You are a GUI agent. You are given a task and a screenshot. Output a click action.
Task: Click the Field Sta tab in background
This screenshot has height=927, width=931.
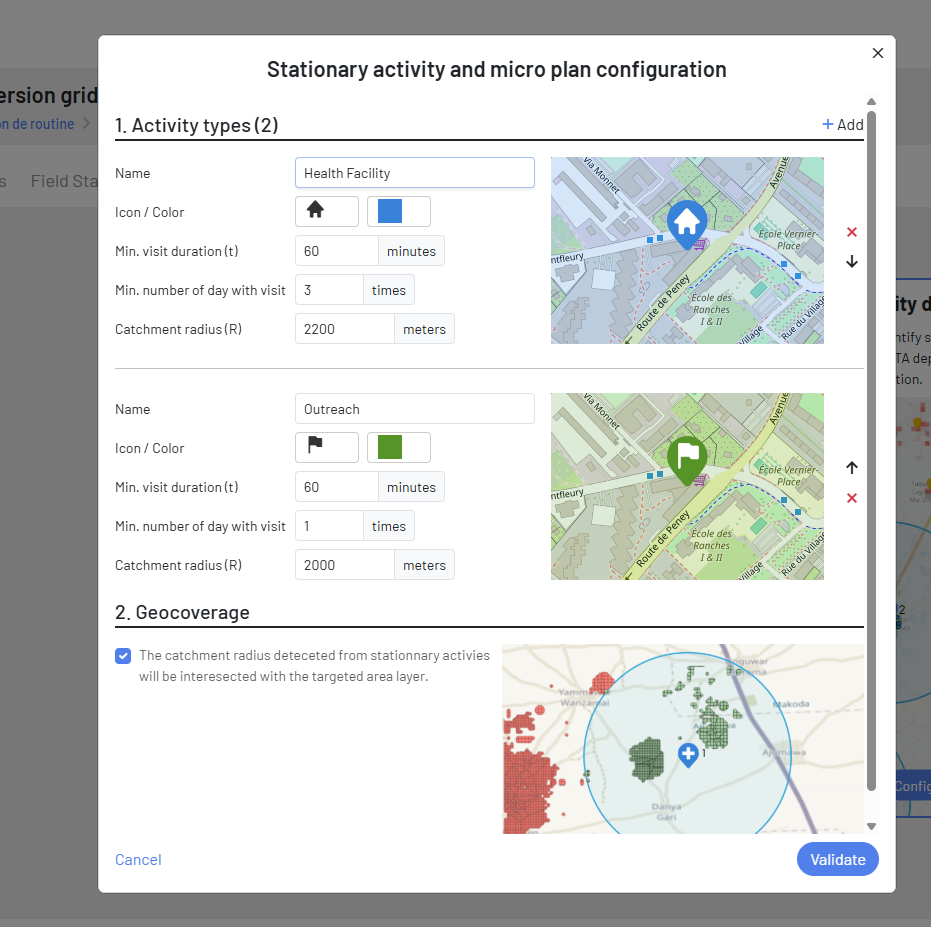(64, 181)
